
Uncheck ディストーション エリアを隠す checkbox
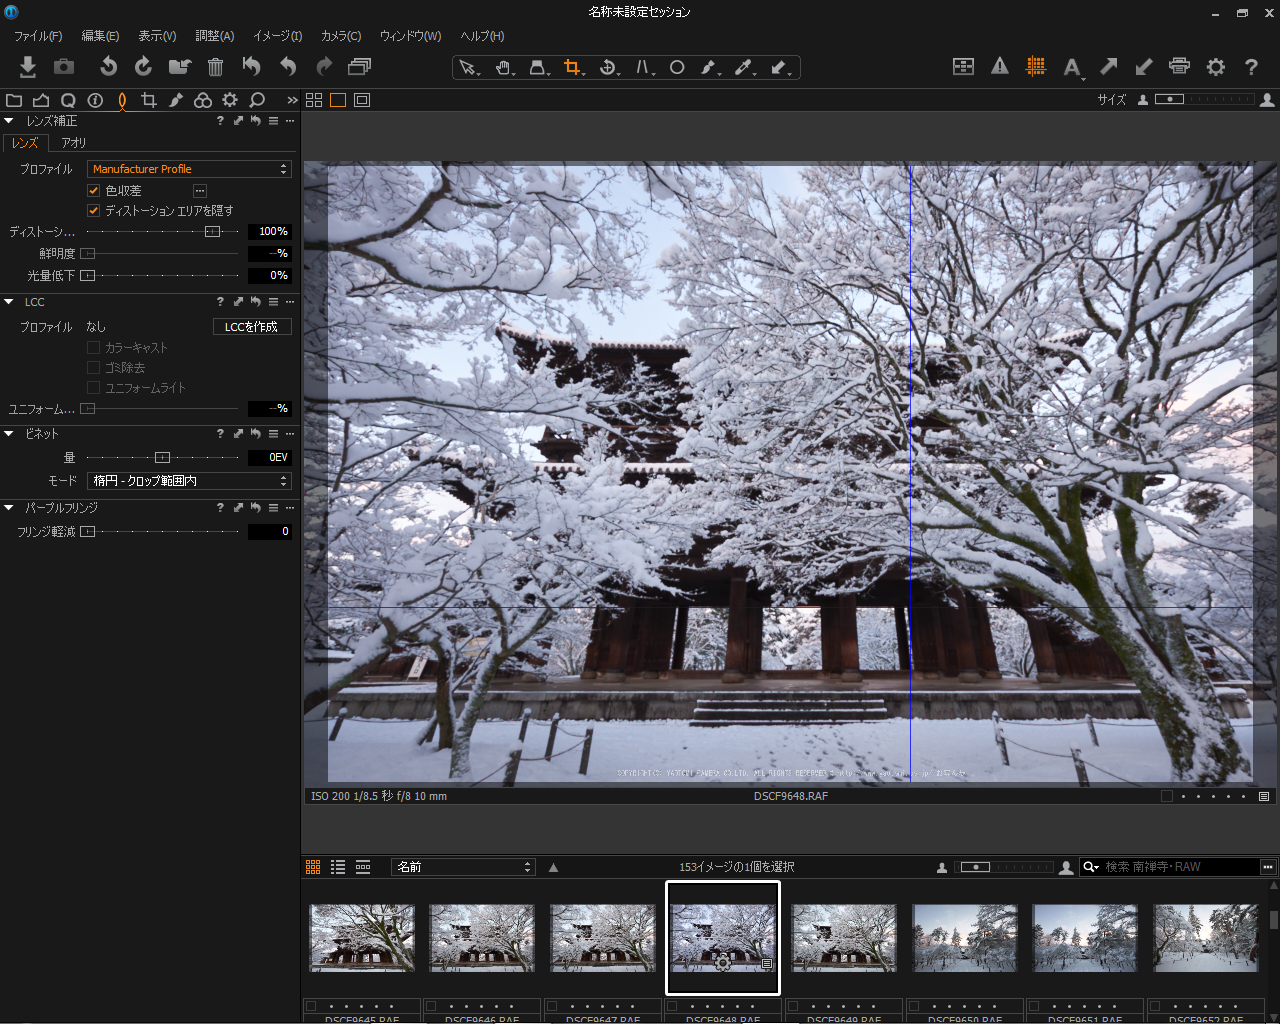pyautogui.click(x=94, y=210)
